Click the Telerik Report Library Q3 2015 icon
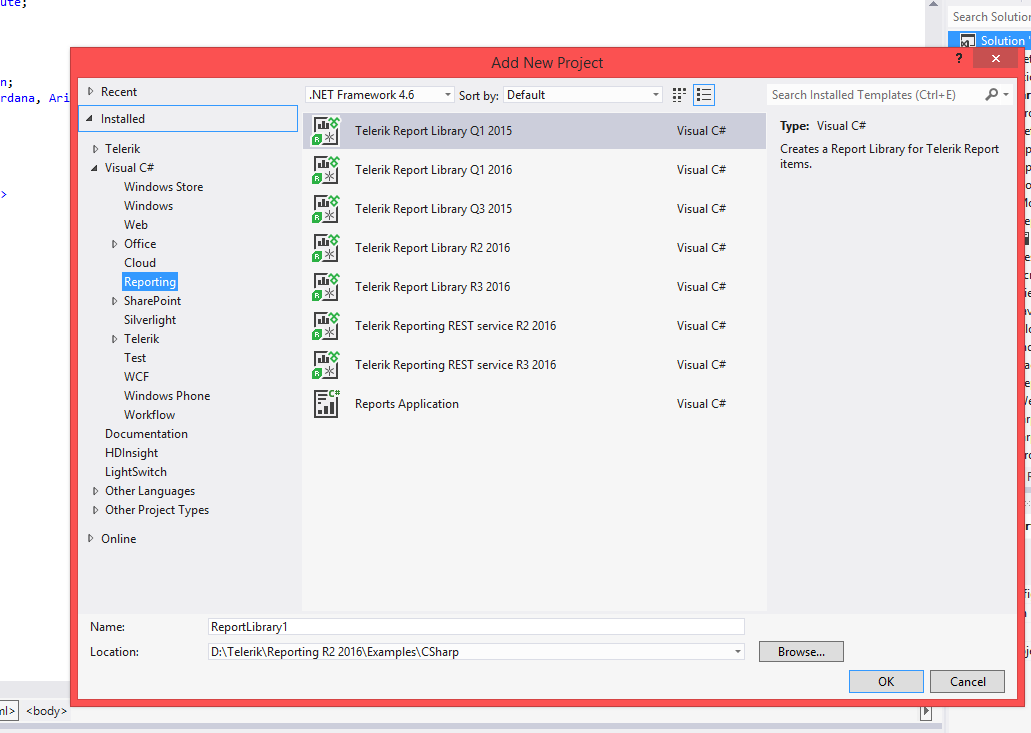Image resolution: width=1031 pixels, height=733 pixels. coord(326,208)
